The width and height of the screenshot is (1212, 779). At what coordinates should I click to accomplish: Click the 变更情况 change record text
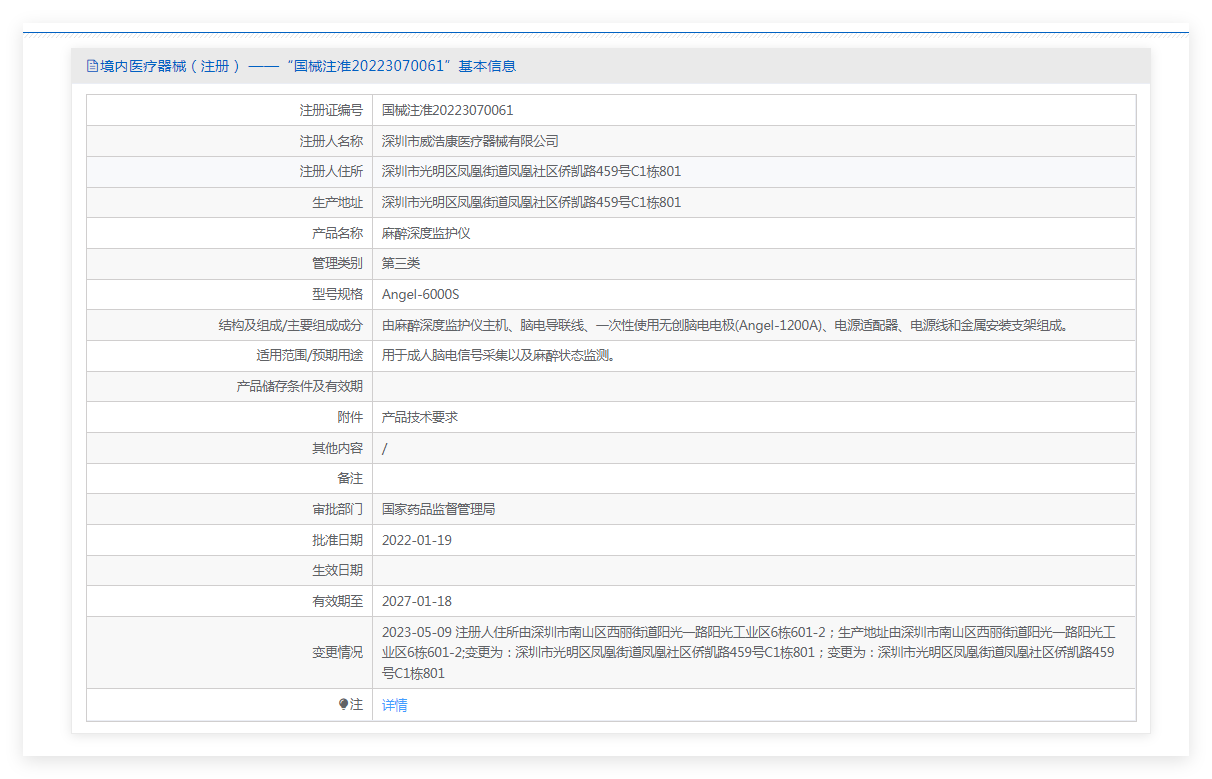pyautogui.click(x=748, y=652)
